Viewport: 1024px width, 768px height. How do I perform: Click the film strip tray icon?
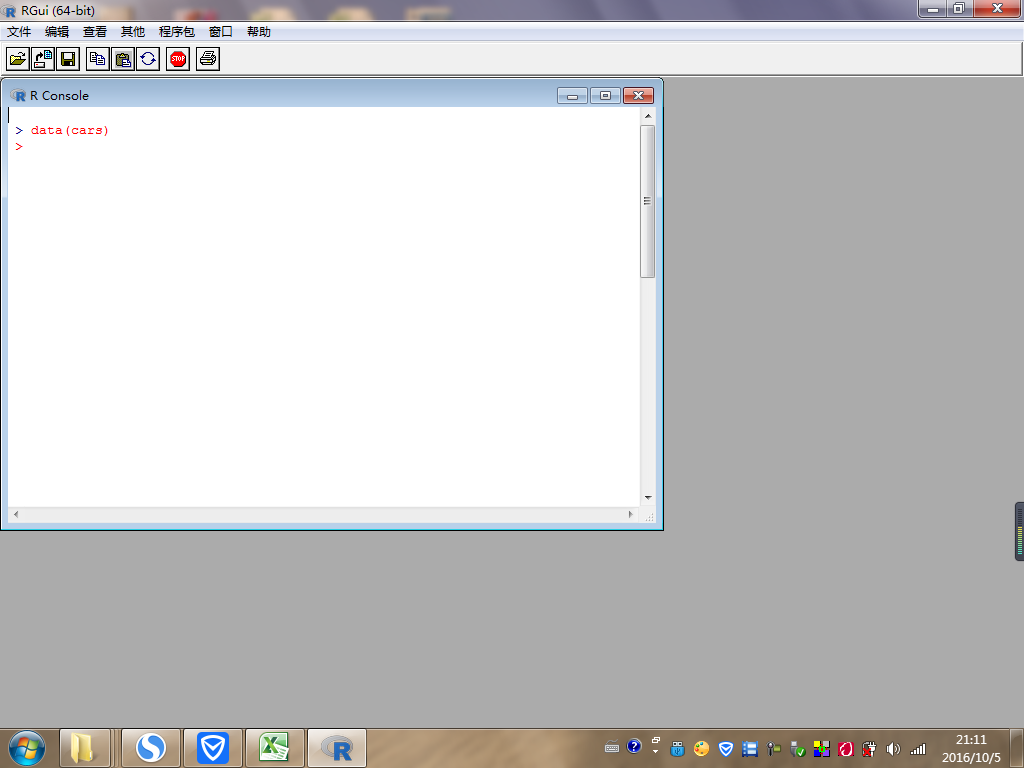tap(750, 749)
